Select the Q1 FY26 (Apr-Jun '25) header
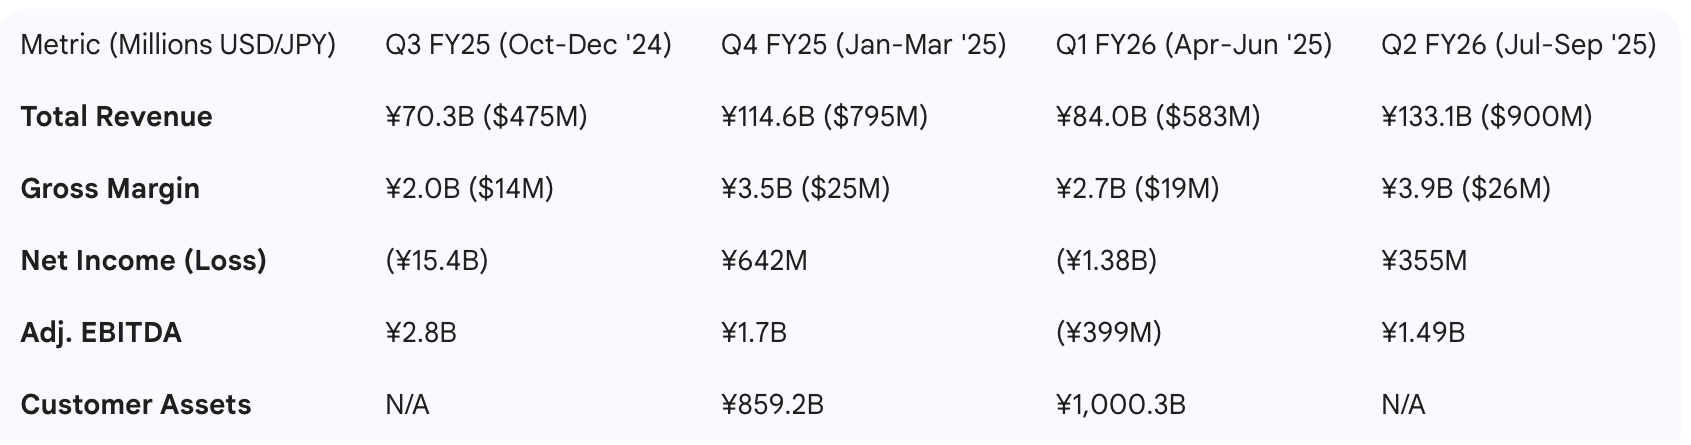The height and width of the screenshot is (445, 1691). coord(1194,45)
